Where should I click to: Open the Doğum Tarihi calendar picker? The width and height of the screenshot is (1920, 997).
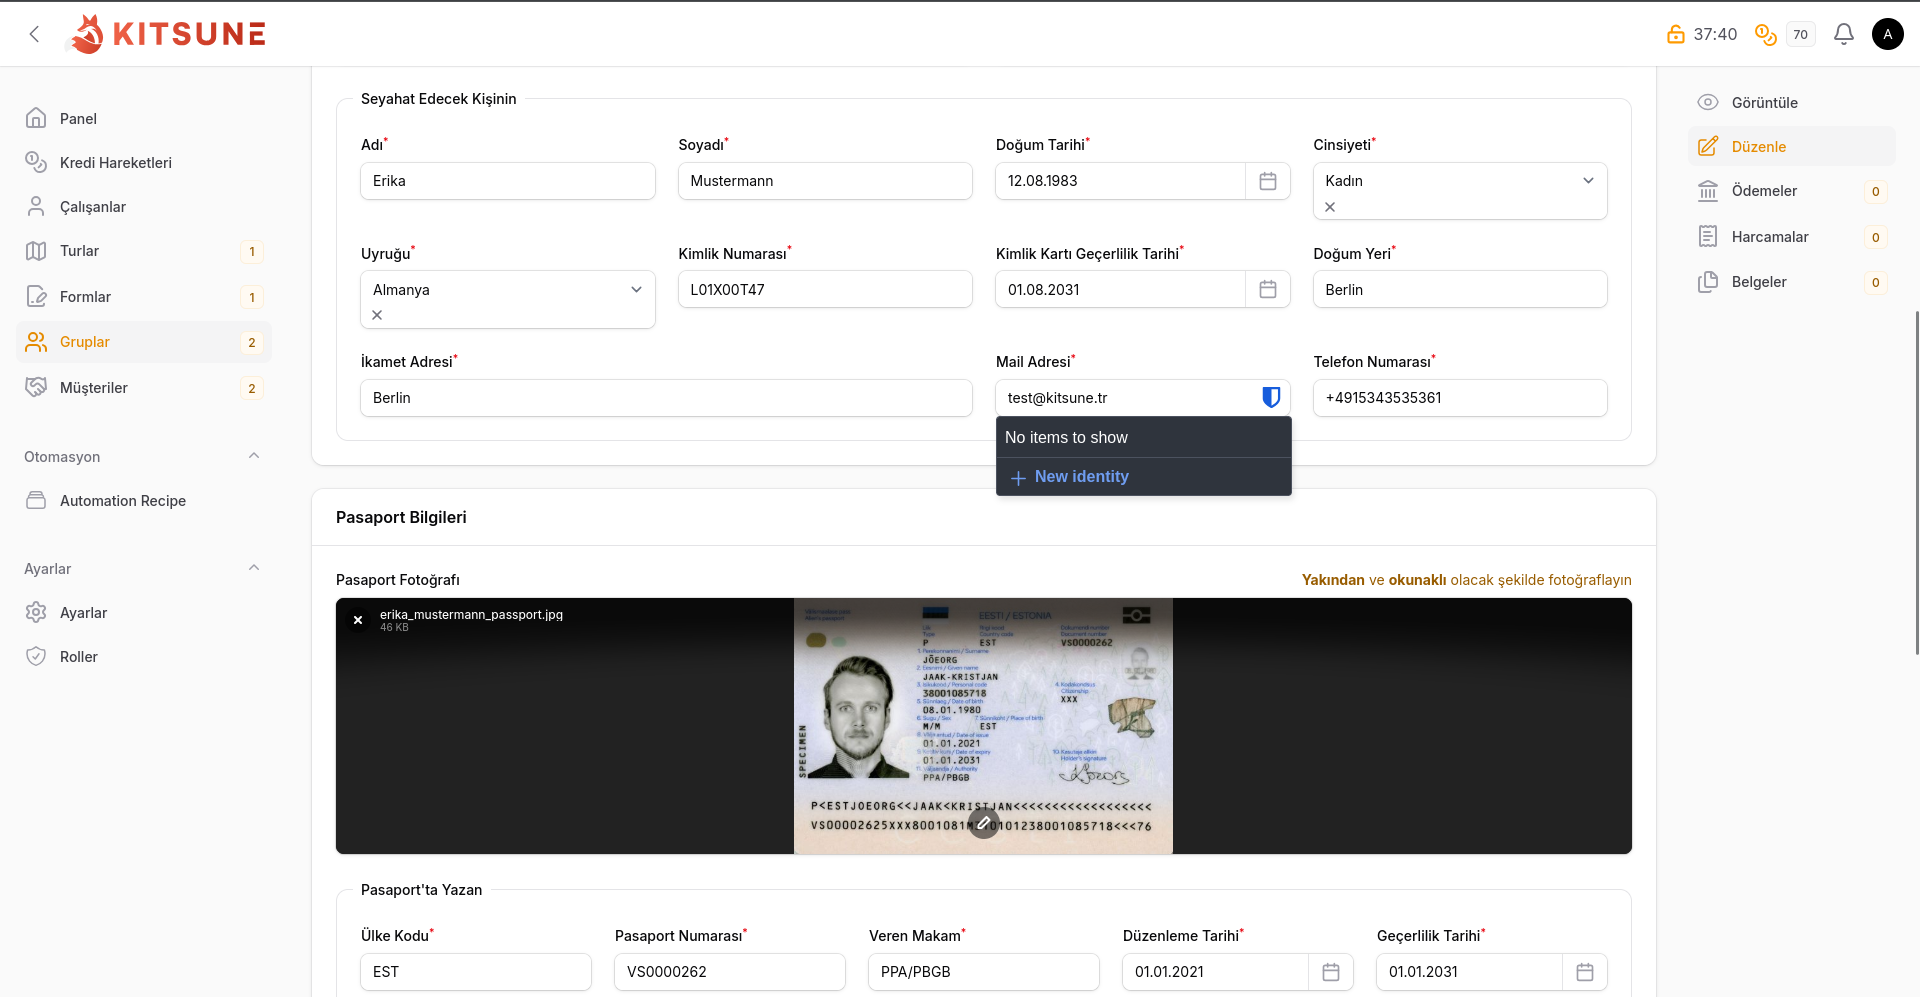(1267, 181)
